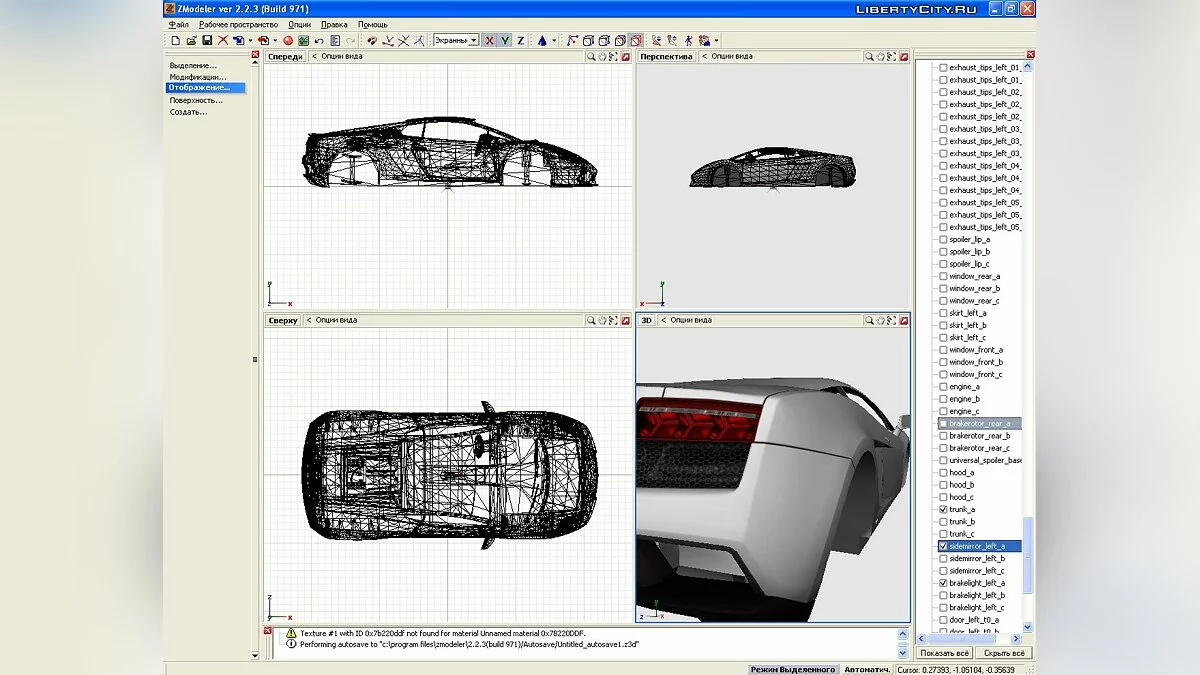Open the Правка menu

pyautogui.click(x=334, y=23)
